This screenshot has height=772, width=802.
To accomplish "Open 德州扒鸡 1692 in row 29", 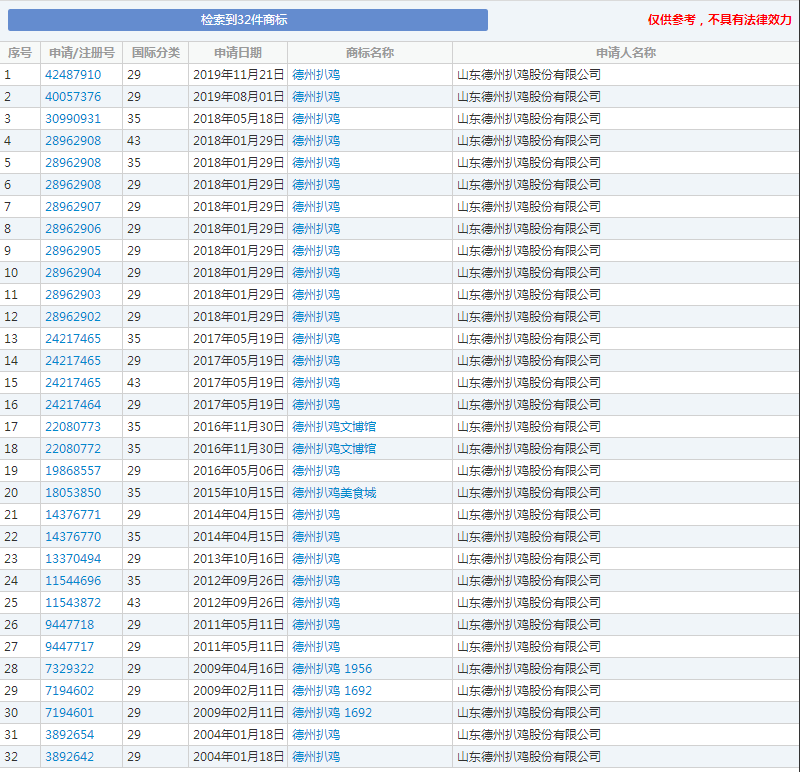I will tap(332, 691).
